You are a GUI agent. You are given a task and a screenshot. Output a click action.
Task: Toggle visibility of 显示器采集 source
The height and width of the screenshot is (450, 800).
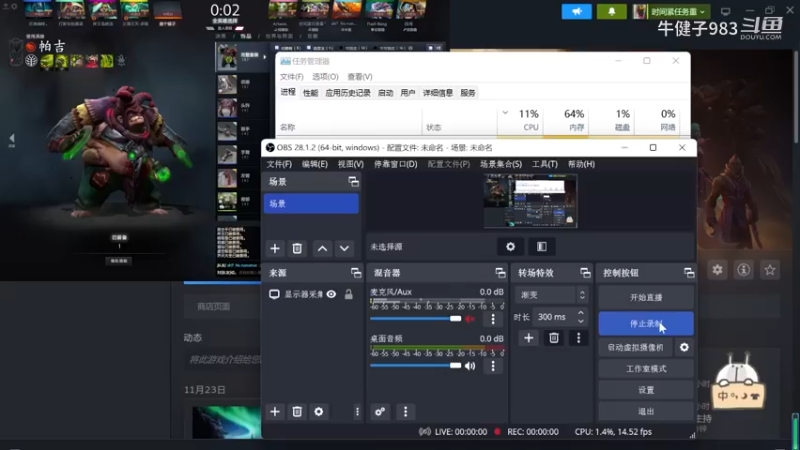[x=331, y=294]
